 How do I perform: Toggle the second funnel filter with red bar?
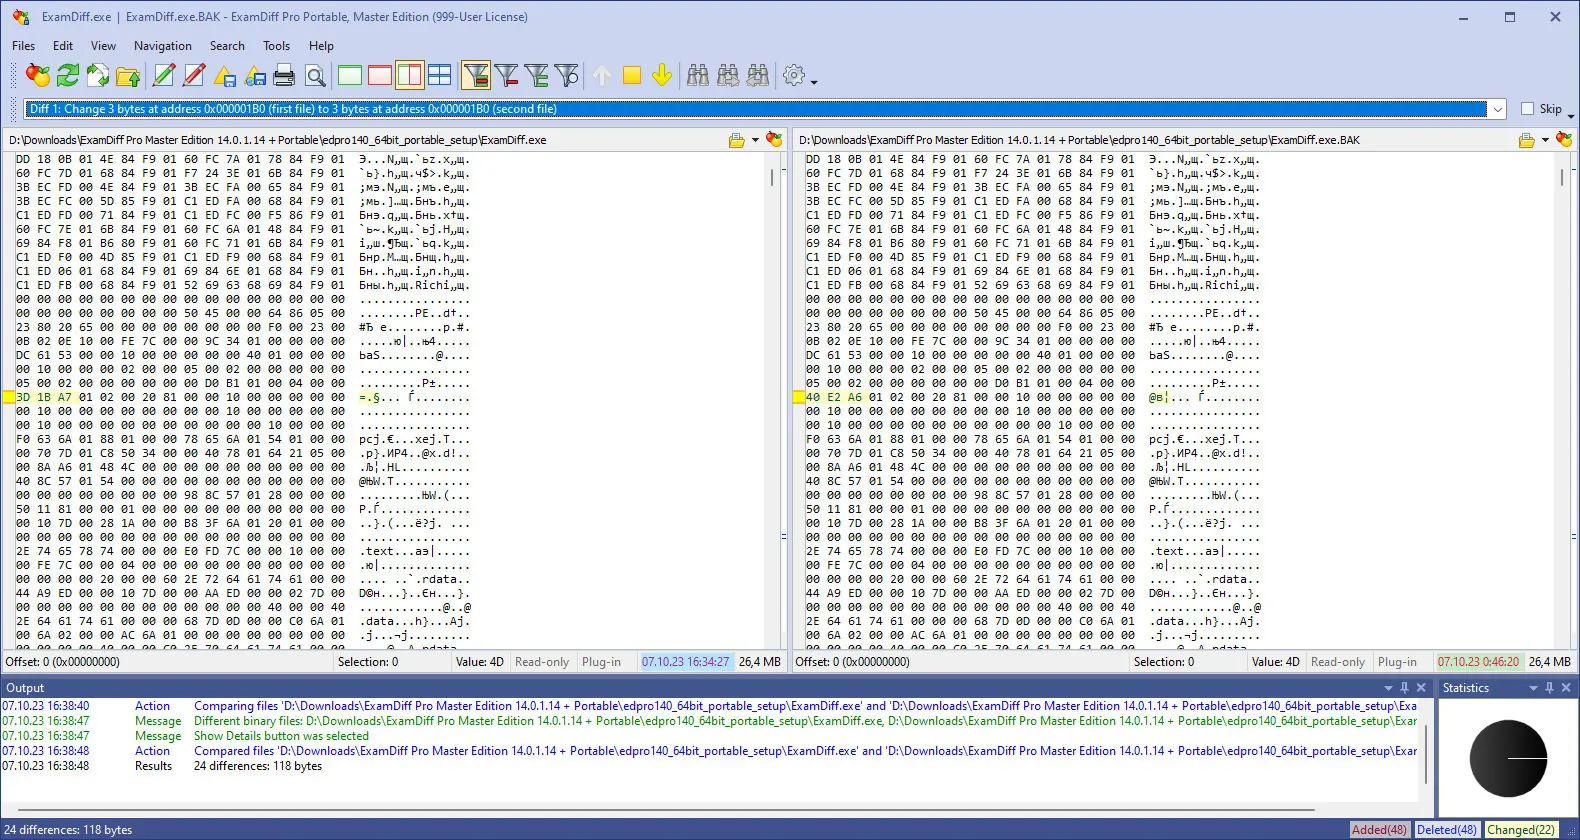(x=506, y=75)
